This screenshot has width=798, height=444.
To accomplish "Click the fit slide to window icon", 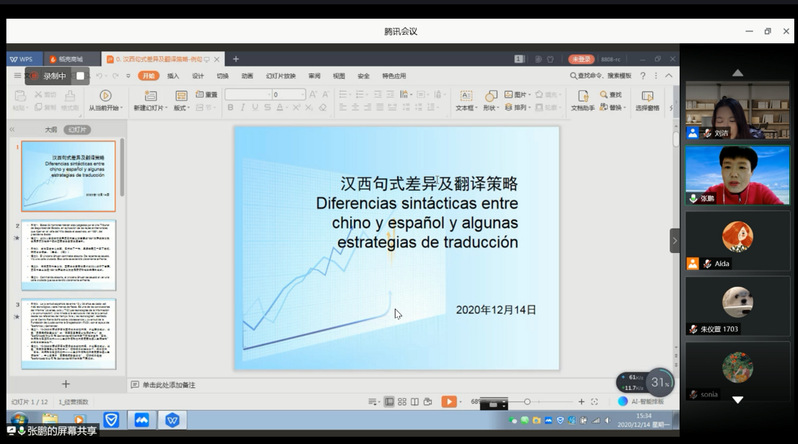I will 594,402.
